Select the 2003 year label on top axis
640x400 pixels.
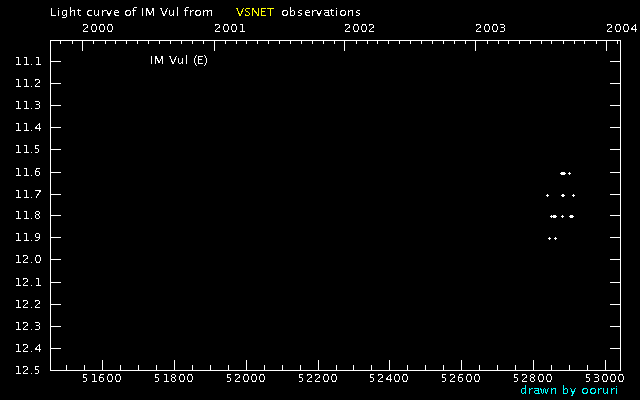pos(491,28)
